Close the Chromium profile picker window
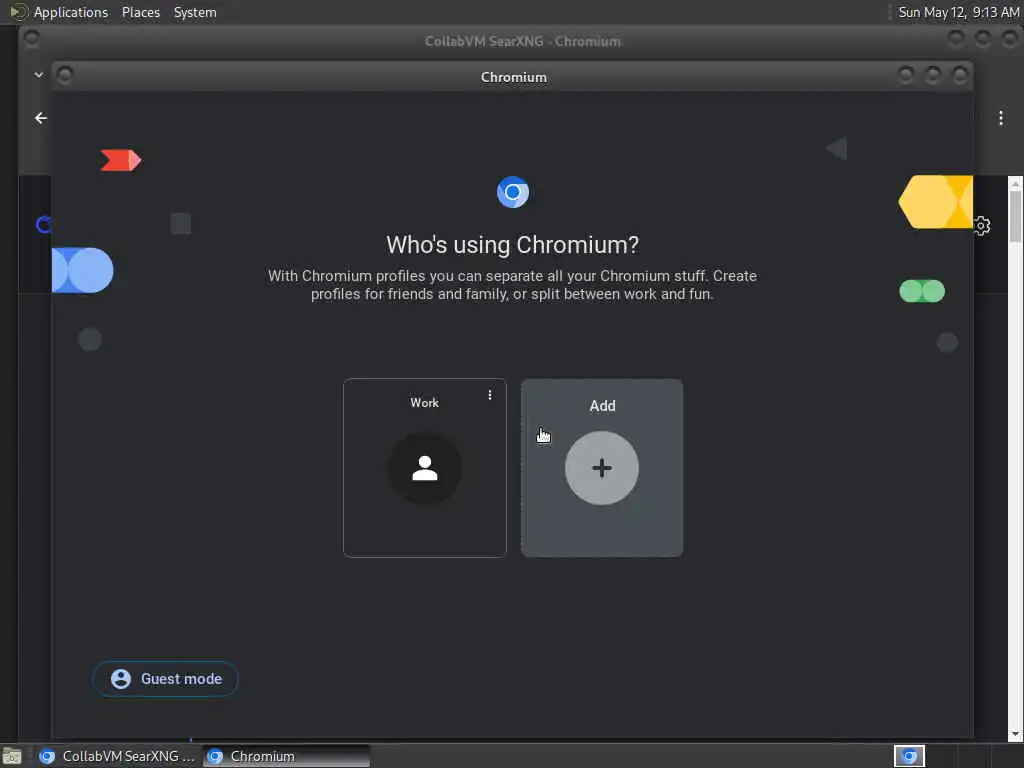 959,76
